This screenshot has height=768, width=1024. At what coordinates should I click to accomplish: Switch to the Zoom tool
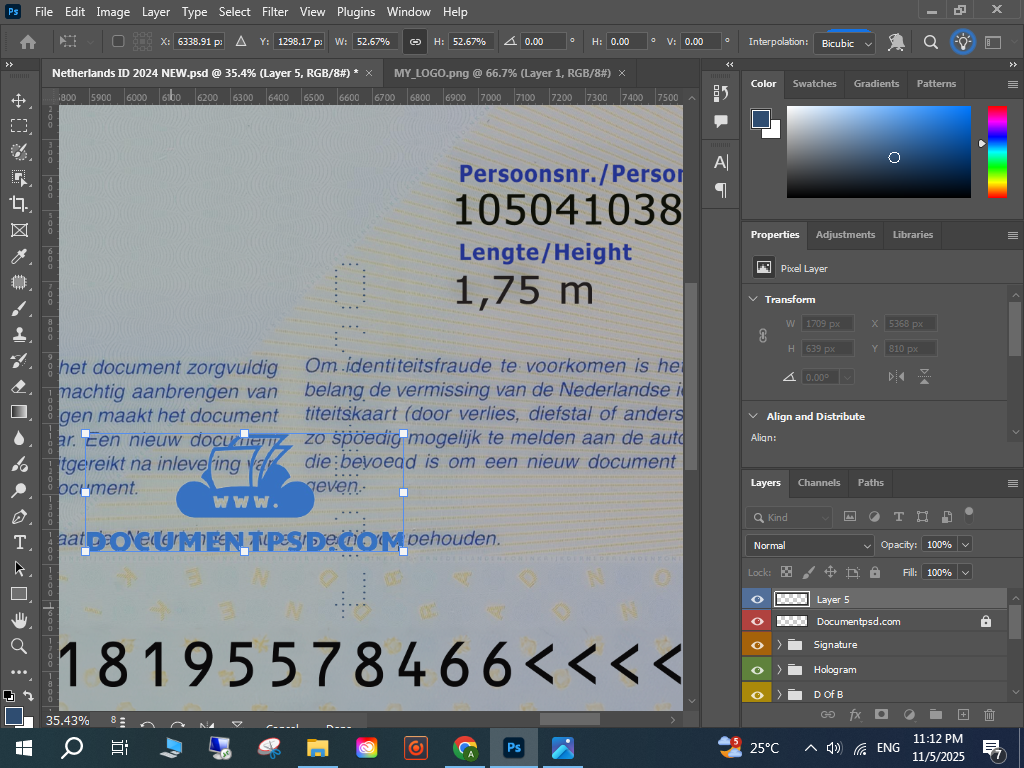(19, 646)
